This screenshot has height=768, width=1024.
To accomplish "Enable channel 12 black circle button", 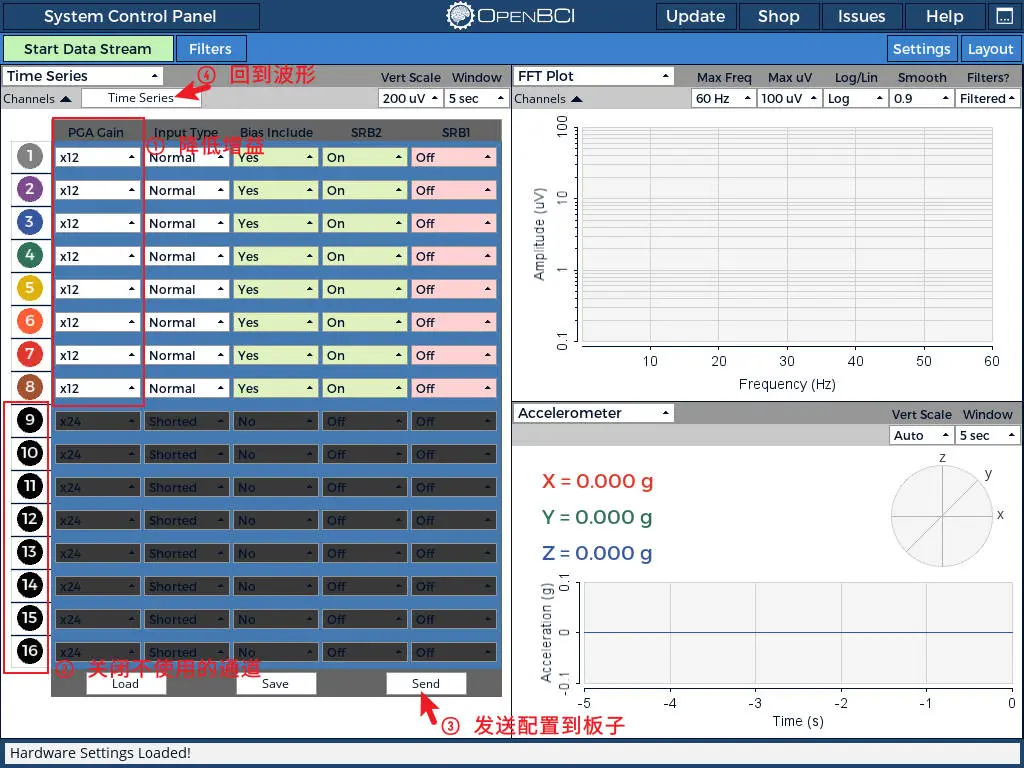I will coord(29,519).
